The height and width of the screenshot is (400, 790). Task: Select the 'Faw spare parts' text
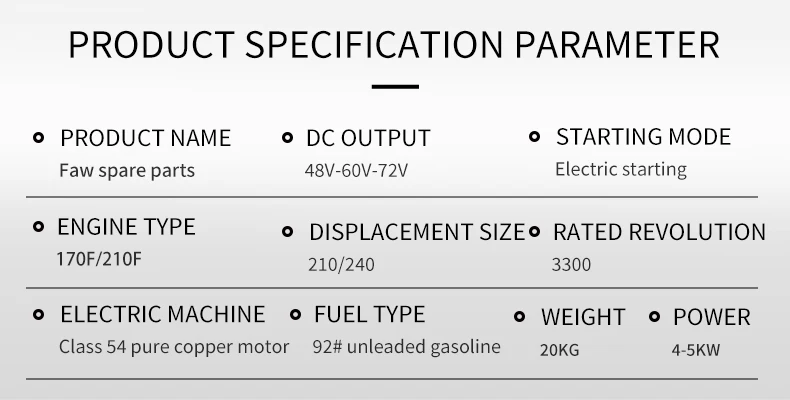[127, 170]
